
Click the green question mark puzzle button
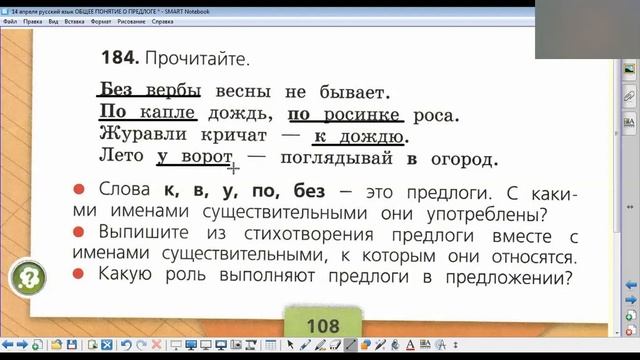click(28, 278)
